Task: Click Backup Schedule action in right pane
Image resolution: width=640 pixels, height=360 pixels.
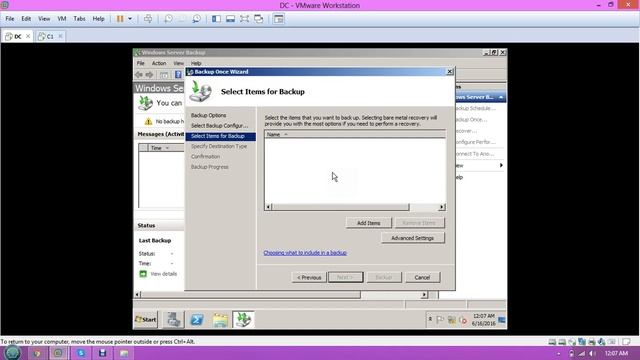Action: [x=476, y=109]
